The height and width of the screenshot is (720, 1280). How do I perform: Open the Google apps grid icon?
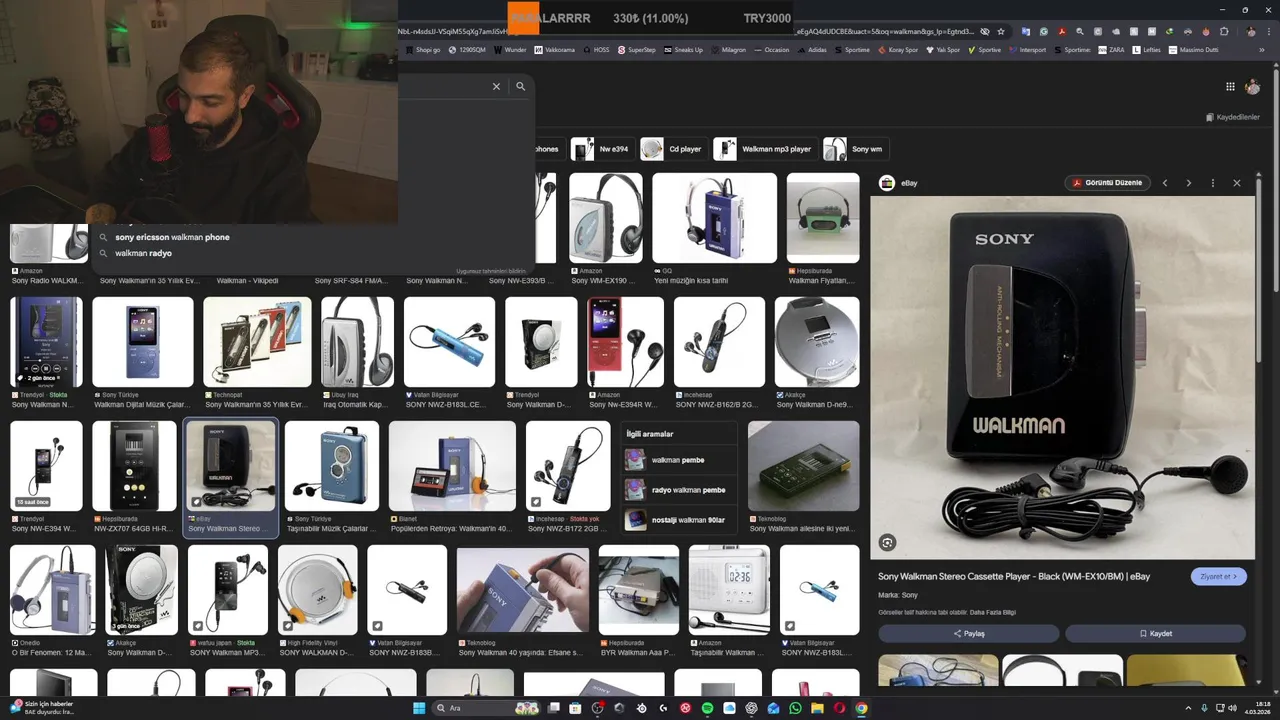1230,87
